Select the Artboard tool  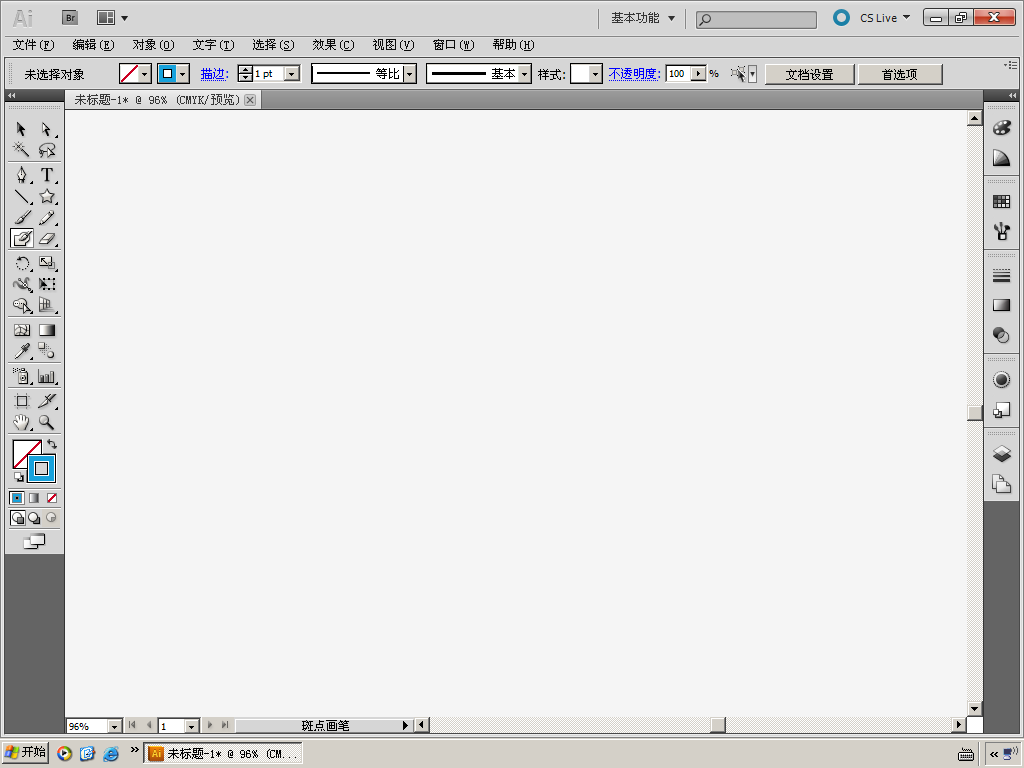tap(22, 401)
